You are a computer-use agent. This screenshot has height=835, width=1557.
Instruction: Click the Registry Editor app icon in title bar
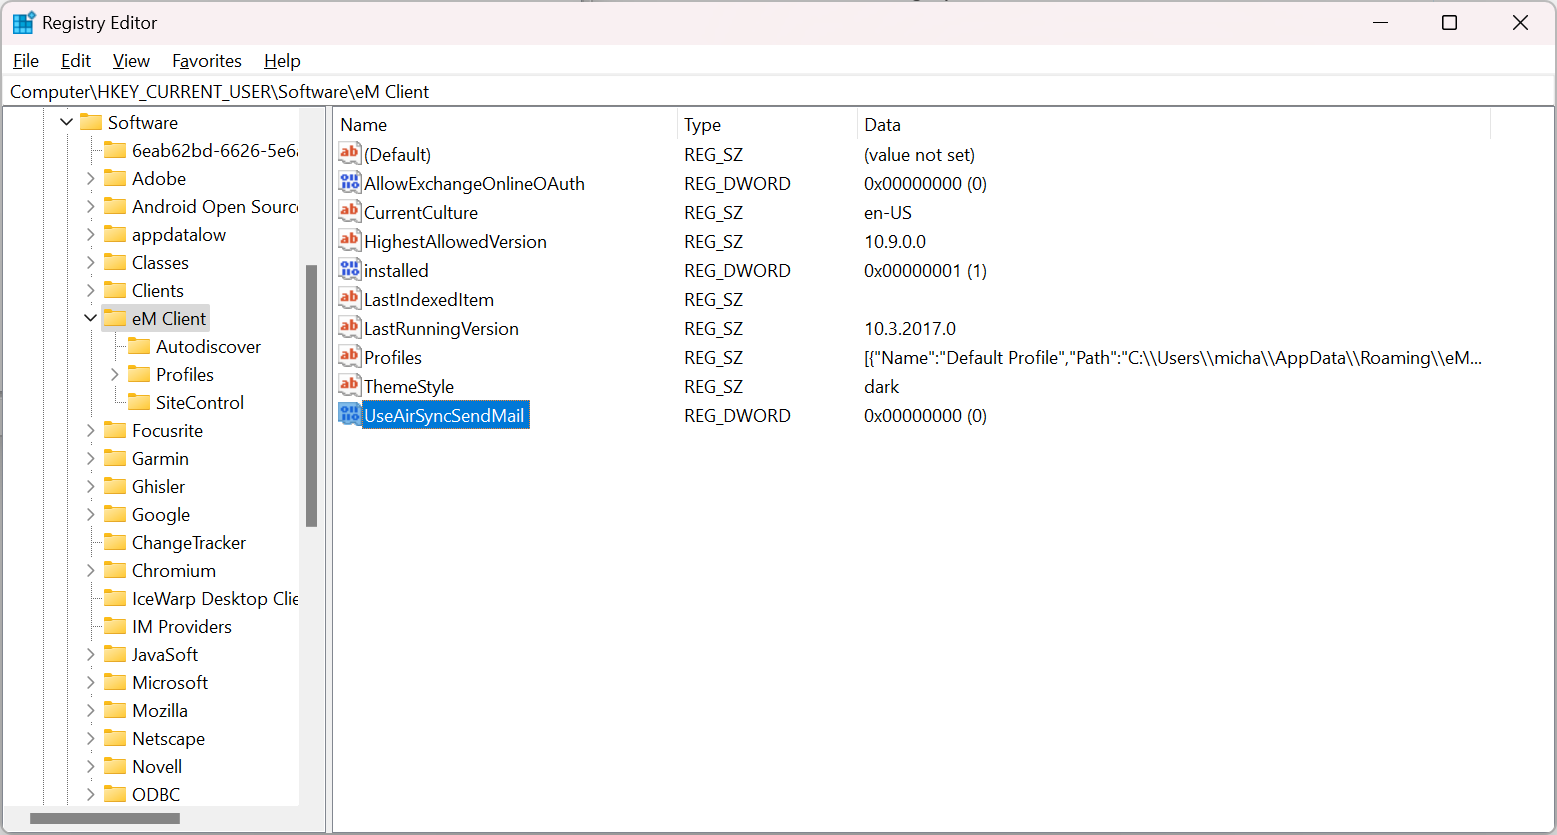[x=23, y=23]
